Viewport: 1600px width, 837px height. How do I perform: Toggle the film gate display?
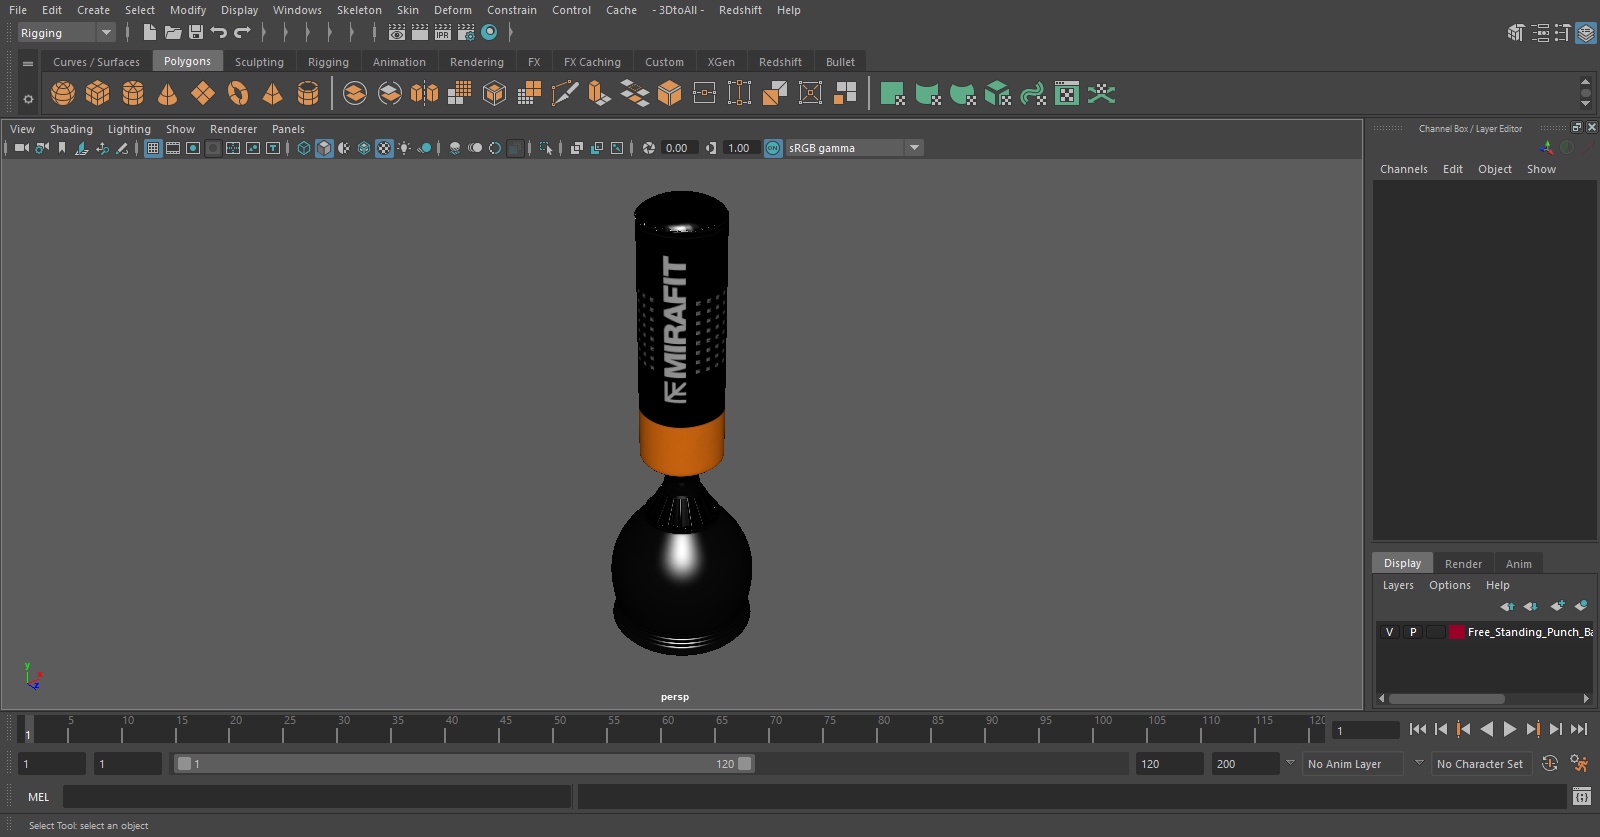[x=173, y=148]
